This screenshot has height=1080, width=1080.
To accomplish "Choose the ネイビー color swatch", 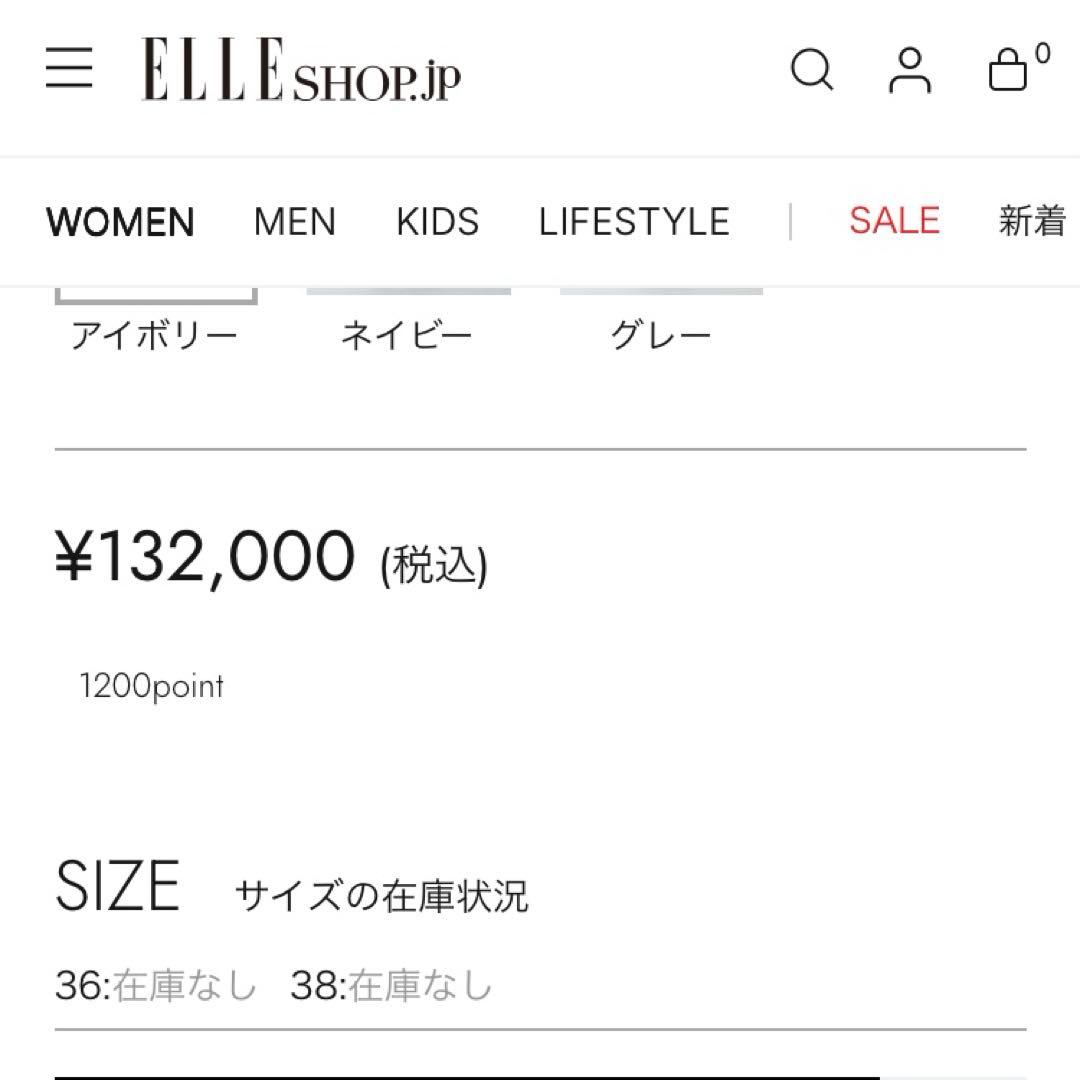I will [x=406, y=320].
